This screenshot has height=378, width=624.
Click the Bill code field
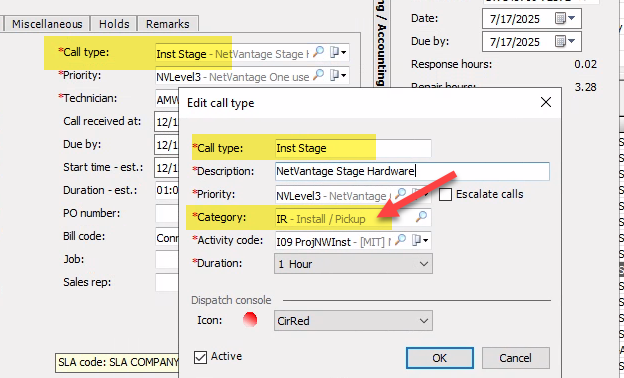tap(167, 237)
